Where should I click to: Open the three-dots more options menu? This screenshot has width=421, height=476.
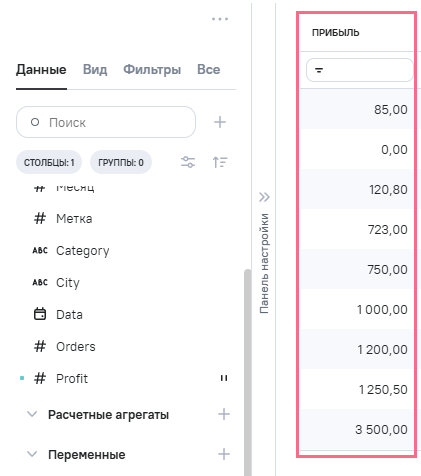pyautogui.click(x=220, y=19)
